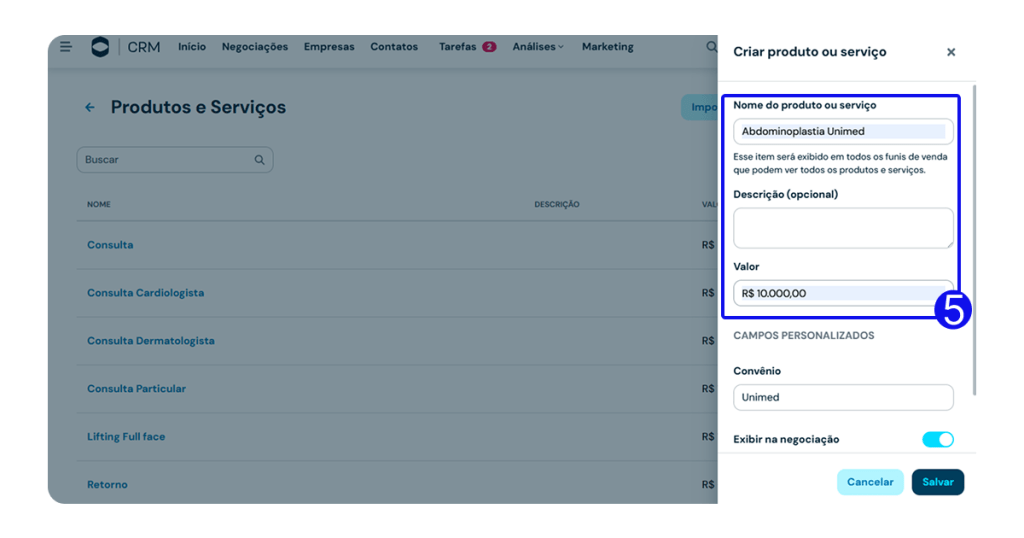
Task: Click the search icon in top navigation
Action: [711, 47]
